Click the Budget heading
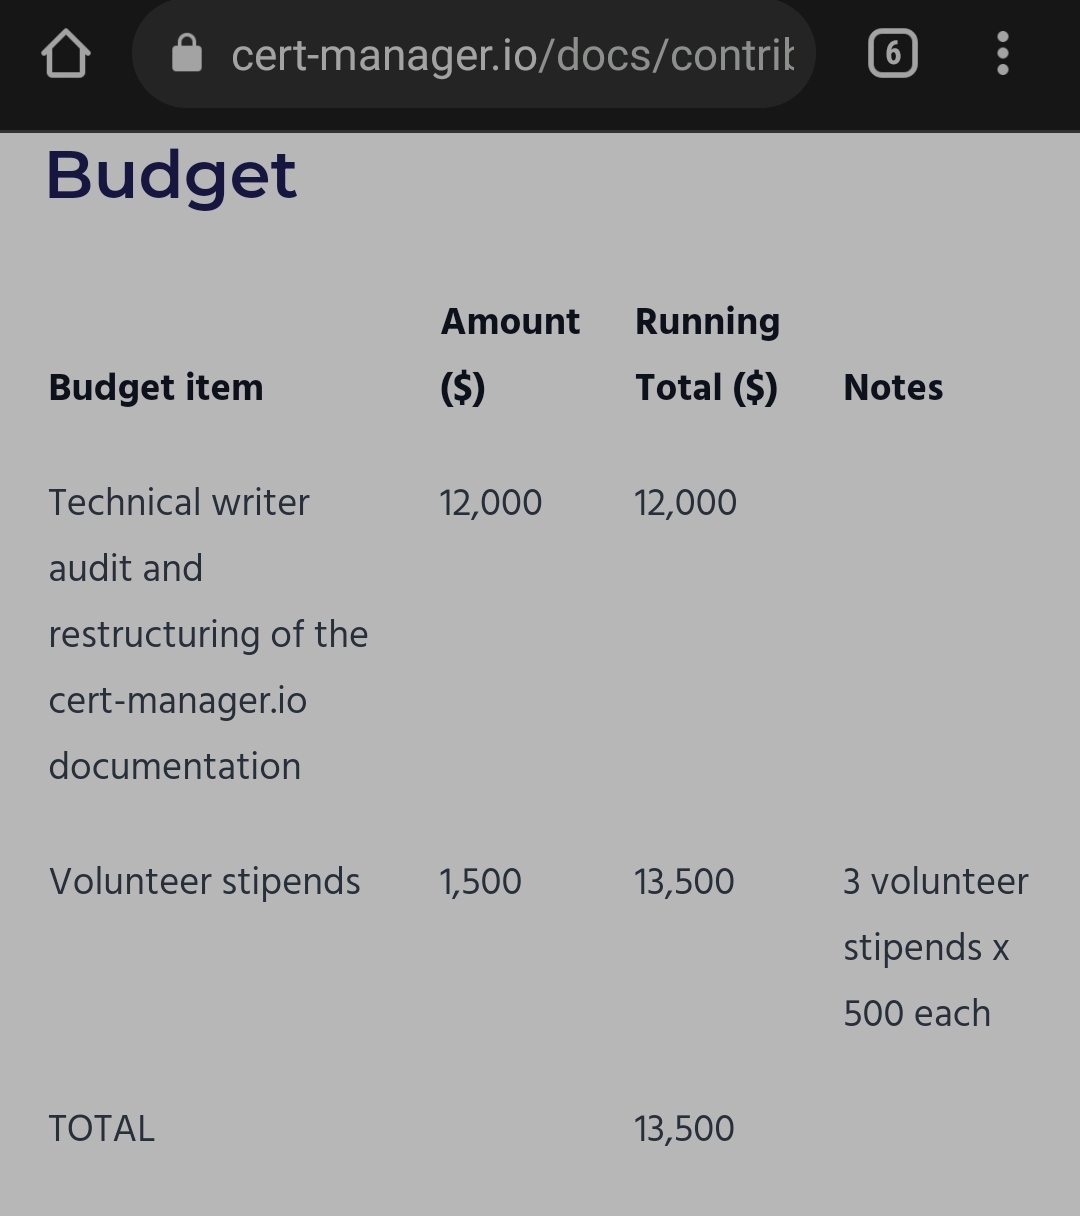Image resolution: width=1080 pixels, height=1216 pixels. 172,176
